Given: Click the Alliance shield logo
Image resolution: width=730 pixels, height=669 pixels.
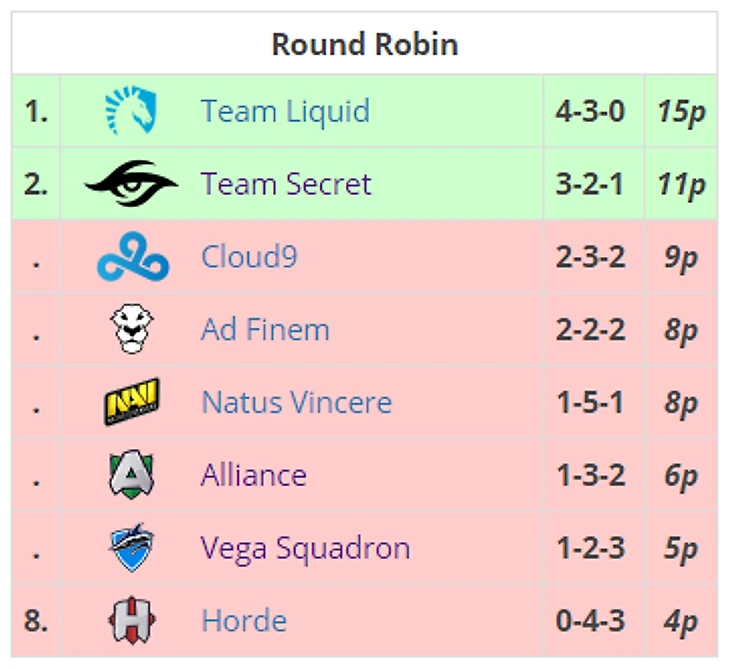Looking at the screenshot, I should click(x=131, y=474).
